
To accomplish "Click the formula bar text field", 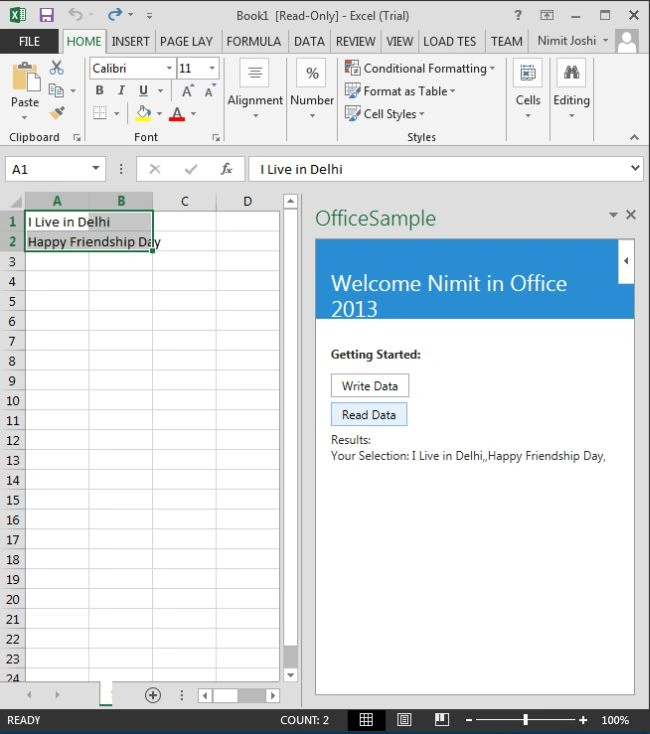I will (x=440, y=169).
